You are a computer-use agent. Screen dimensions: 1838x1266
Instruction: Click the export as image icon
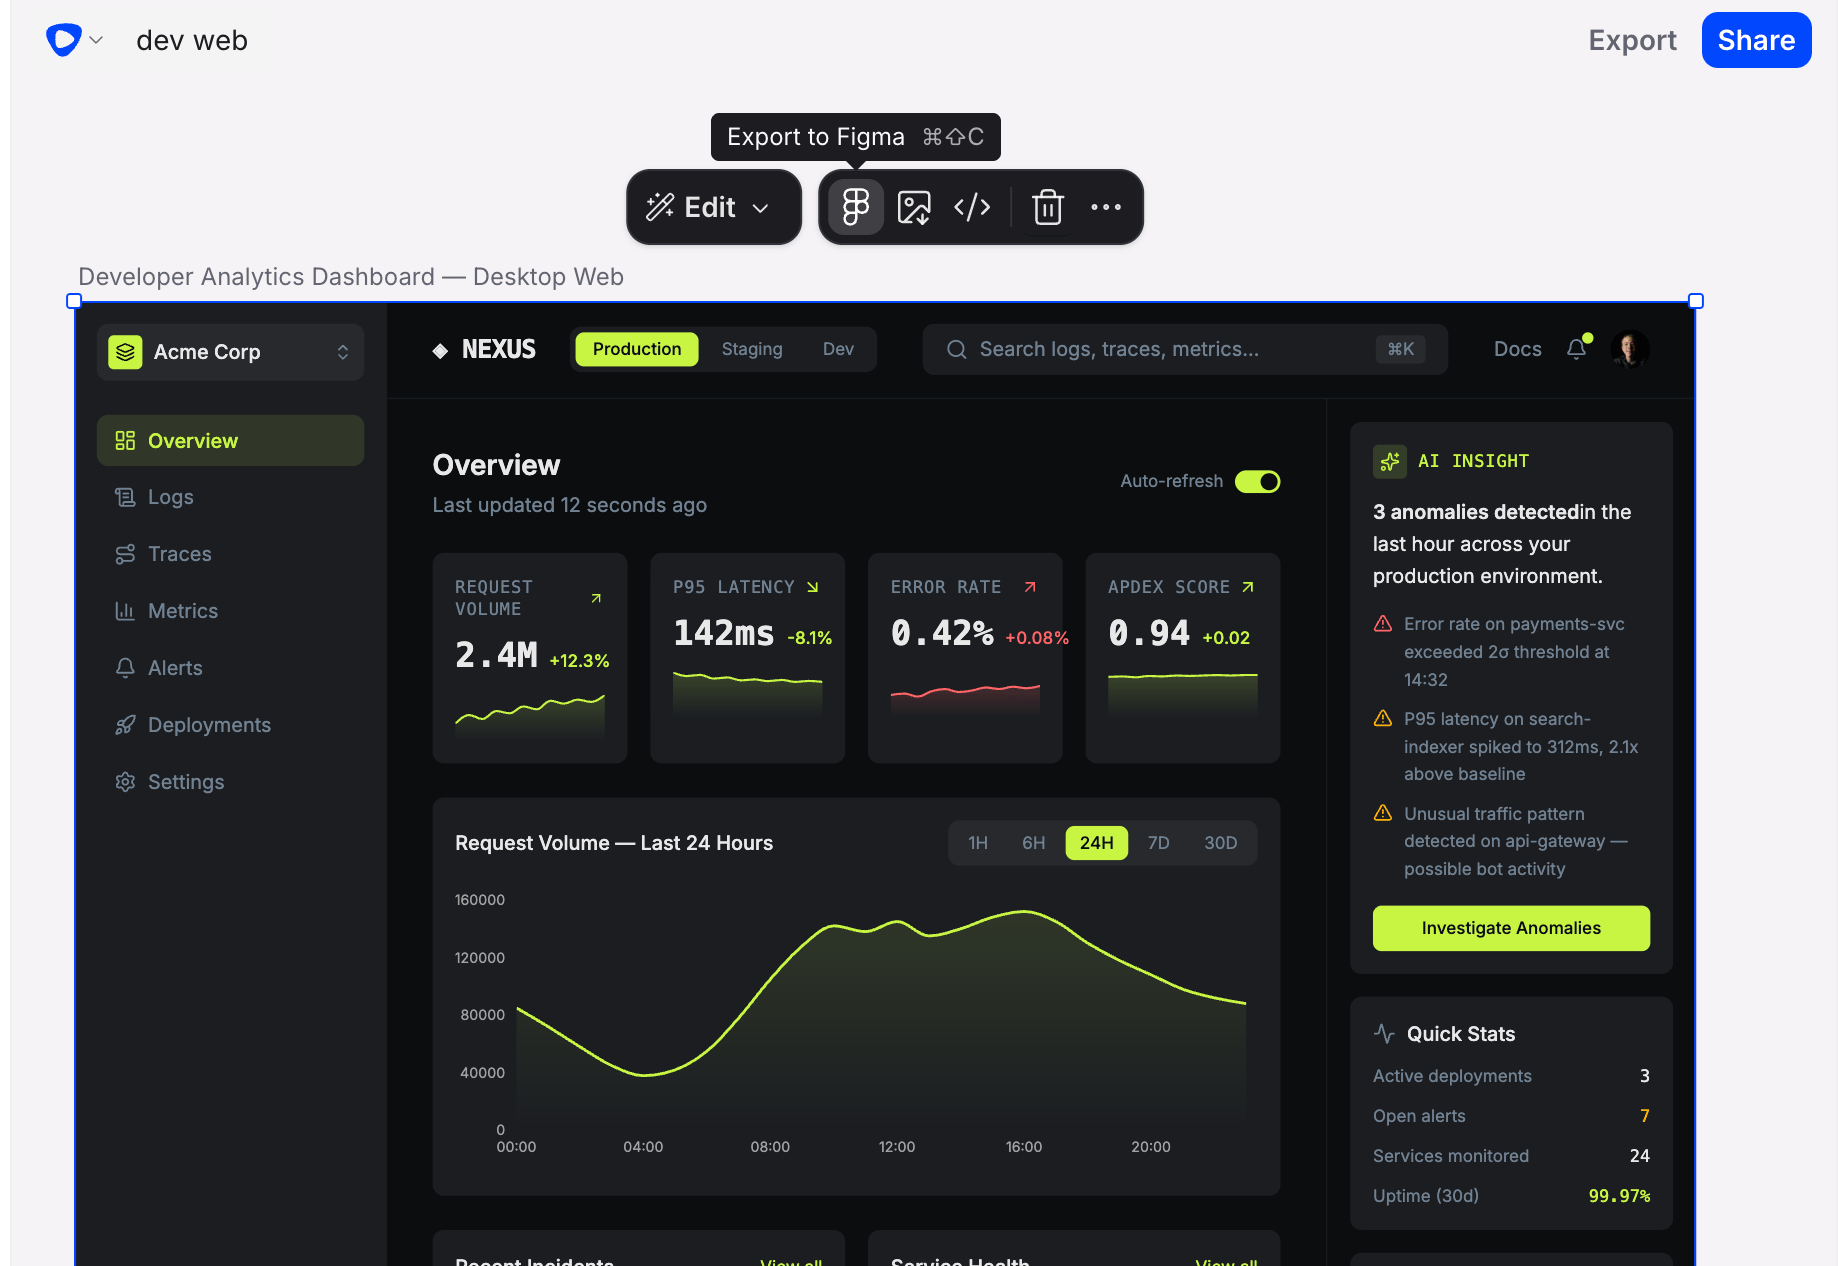(x=914, y=207)
